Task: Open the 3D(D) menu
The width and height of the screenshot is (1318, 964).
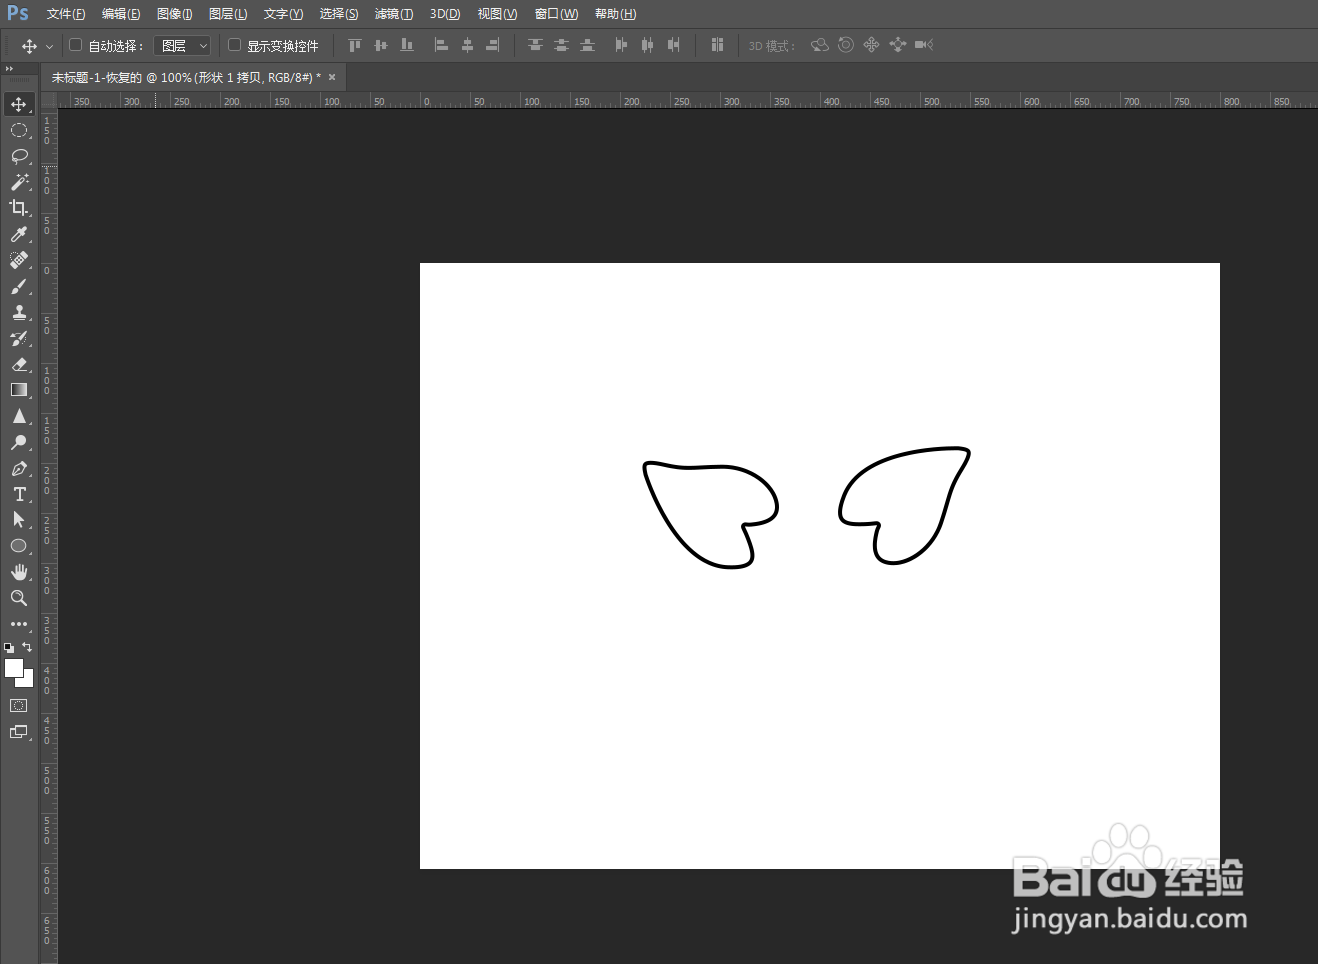Action: coord(445,14)
